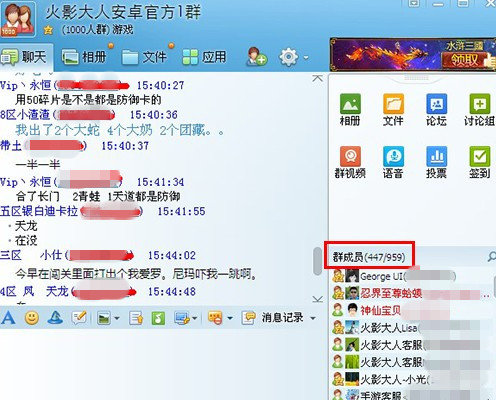Switch to the 相册 tab

click(x=84, y=57)
